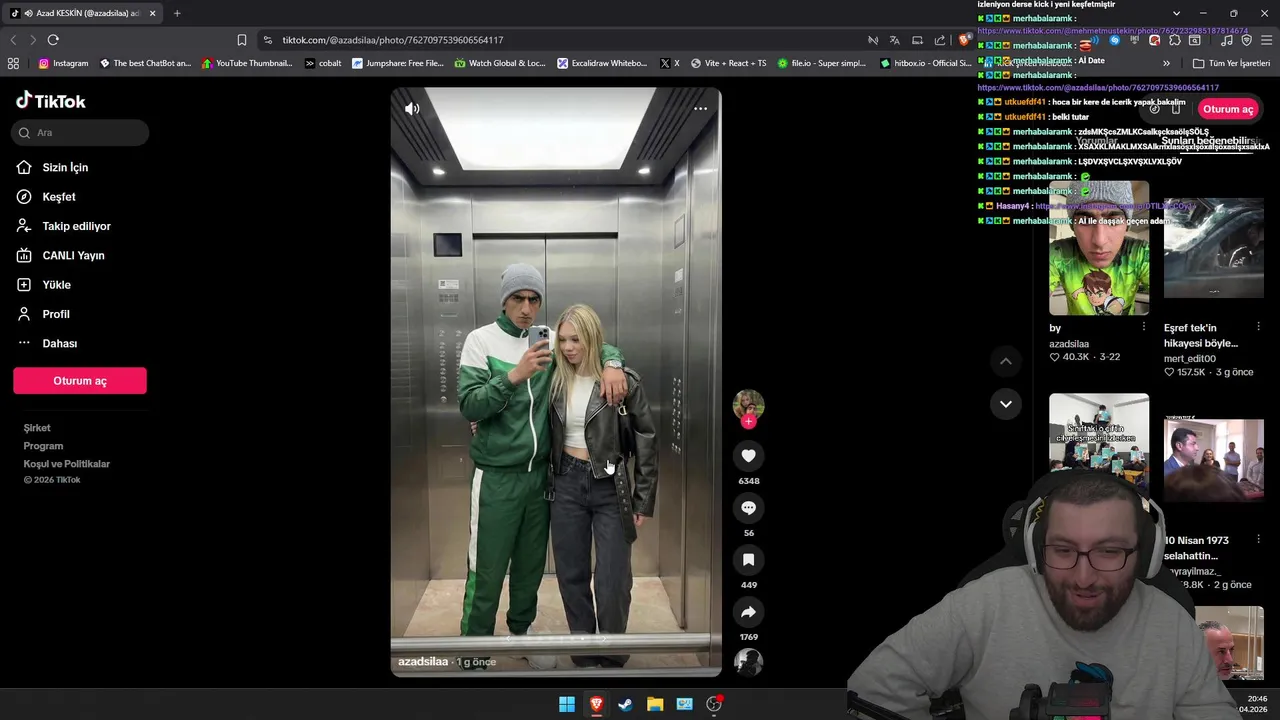Go forward in the browser

pos(33,40)
